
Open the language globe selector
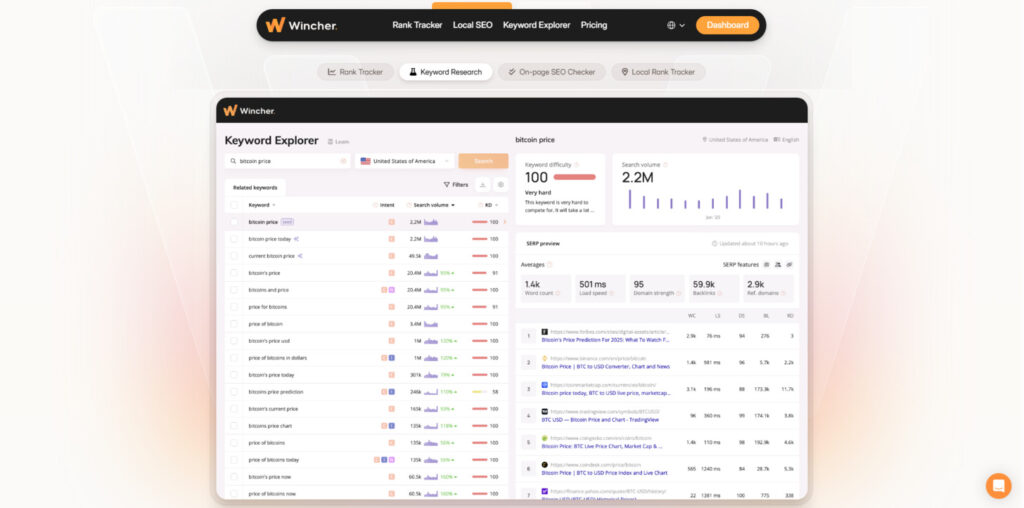[x=676, y=25]
